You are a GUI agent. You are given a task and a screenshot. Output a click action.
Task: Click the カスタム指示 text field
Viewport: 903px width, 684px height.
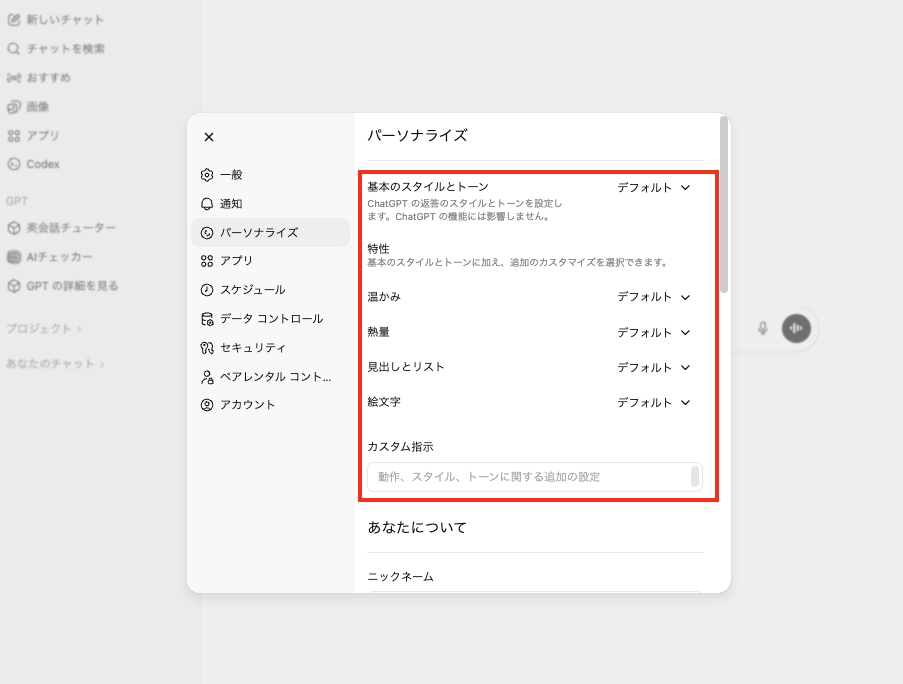click(x=530, y=477)
